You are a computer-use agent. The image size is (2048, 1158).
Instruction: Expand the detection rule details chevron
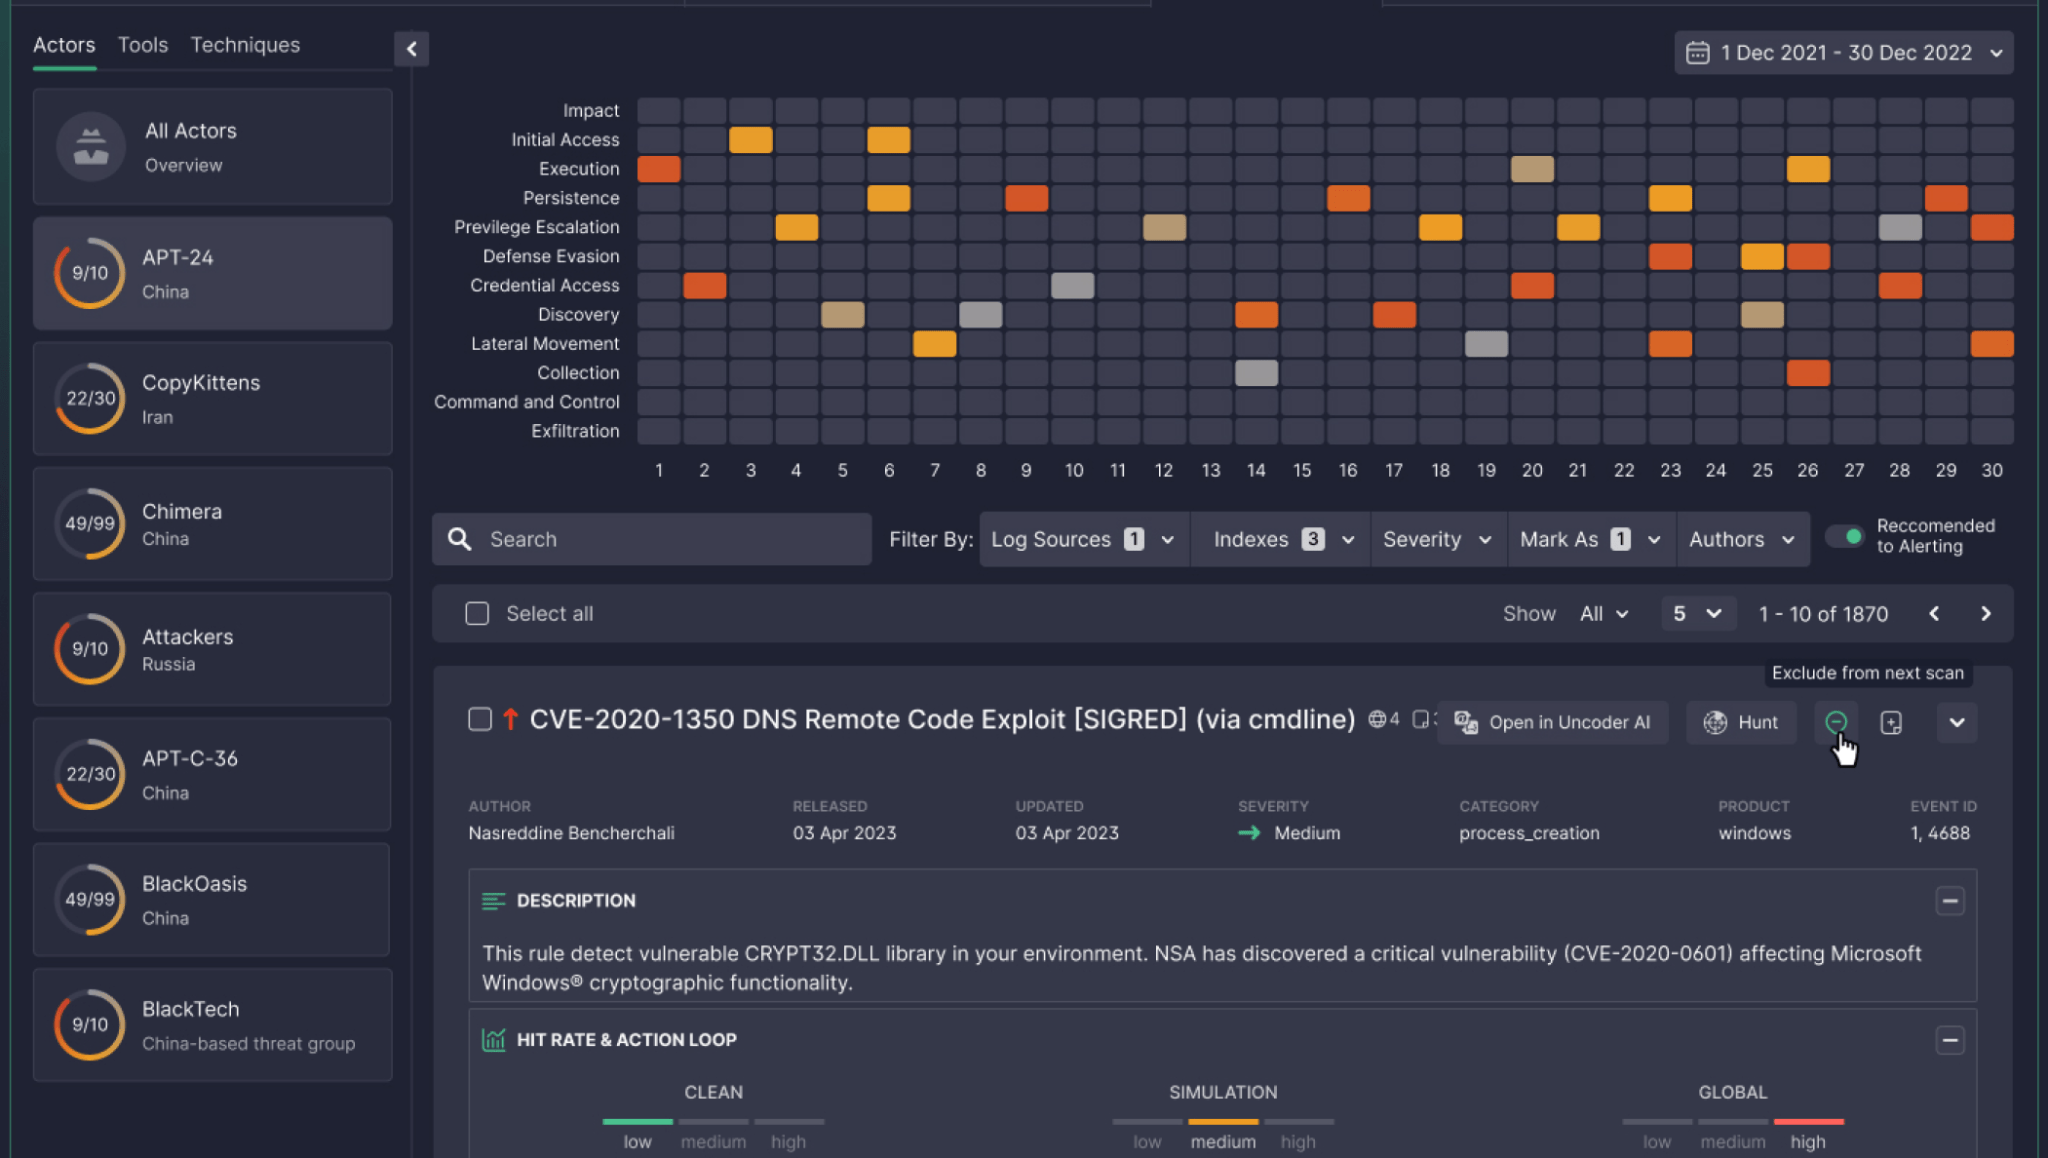tap(1957, 722)
